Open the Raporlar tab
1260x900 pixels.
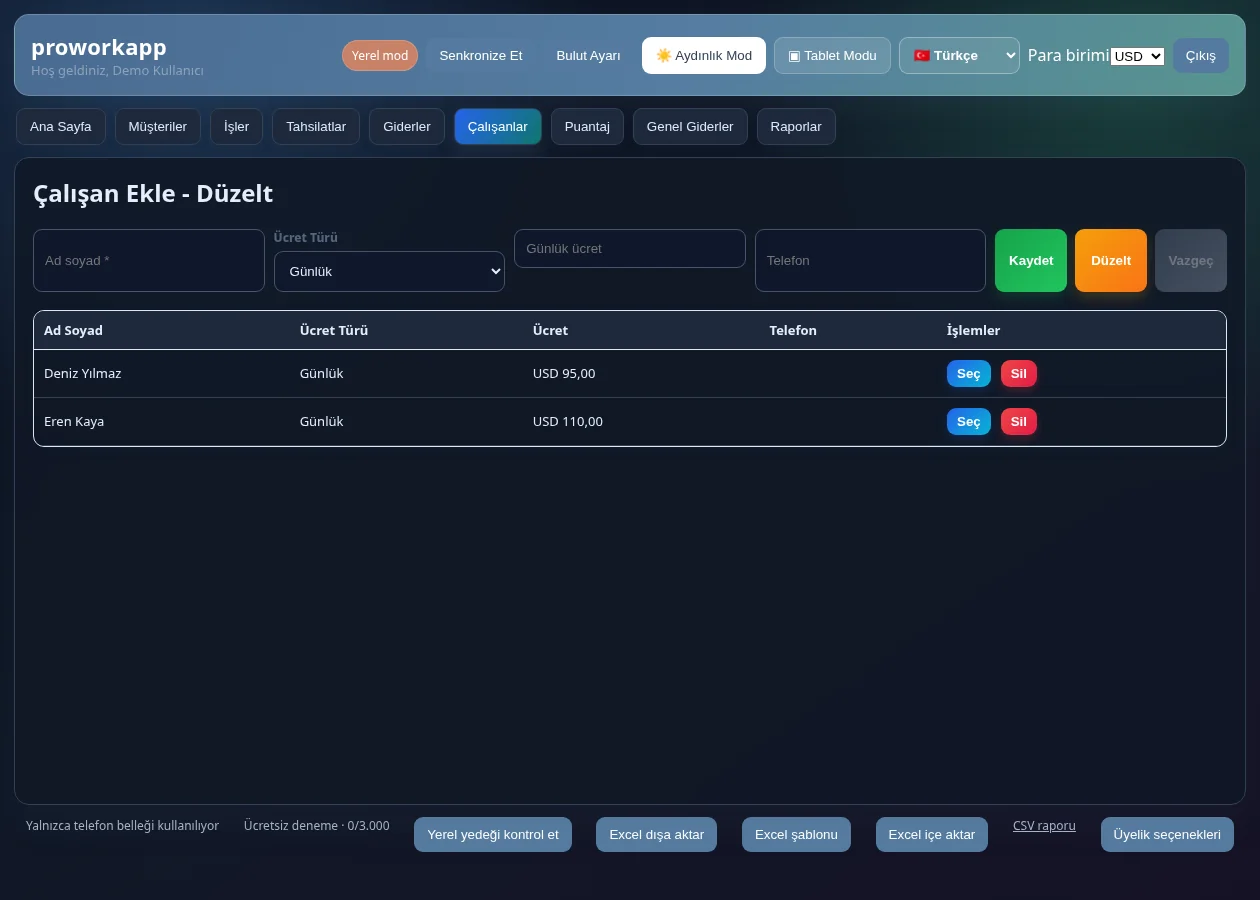tap(796, 127)
